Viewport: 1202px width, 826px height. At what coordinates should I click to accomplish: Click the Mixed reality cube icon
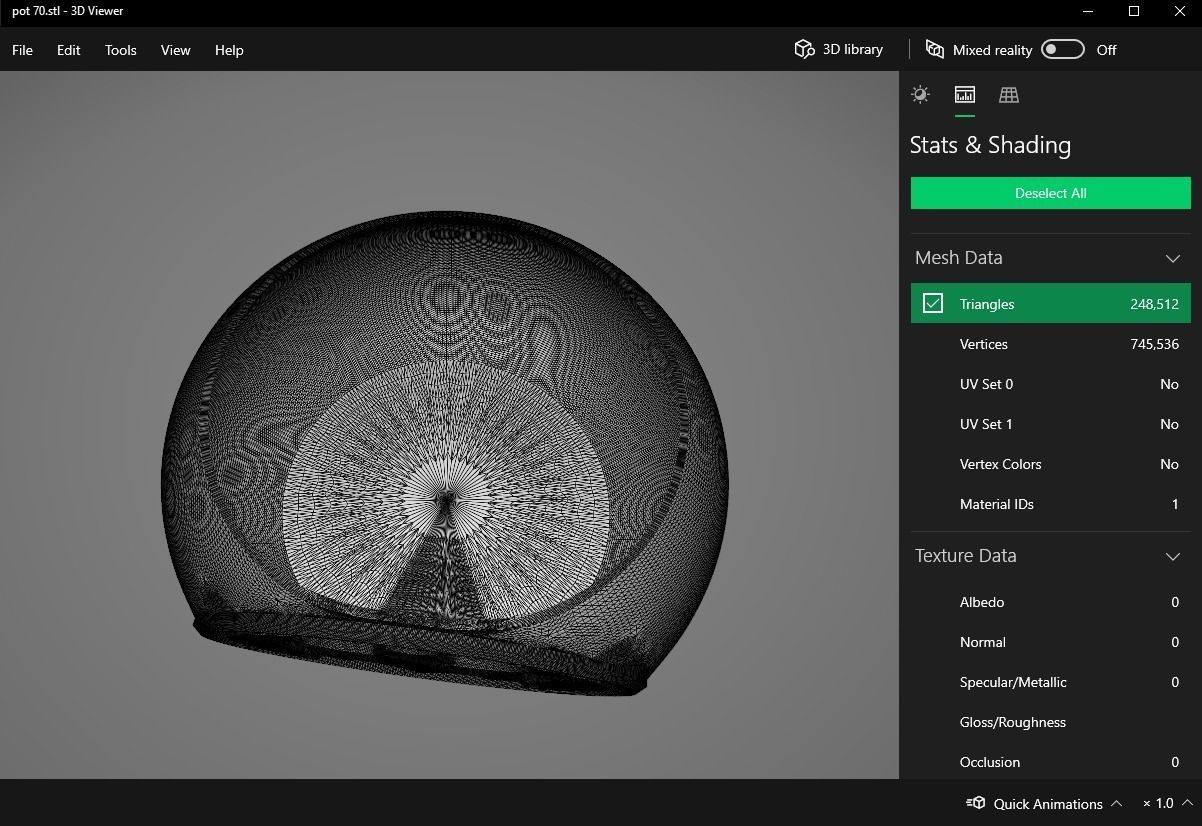pyautogui.click(x=935, y=50)
